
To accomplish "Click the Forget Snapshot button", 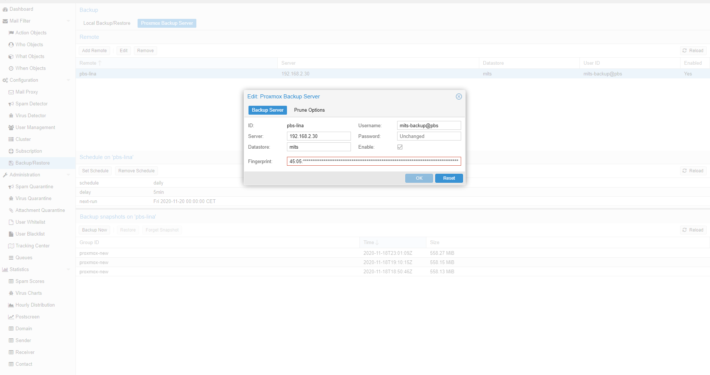I will coord(162,230).
